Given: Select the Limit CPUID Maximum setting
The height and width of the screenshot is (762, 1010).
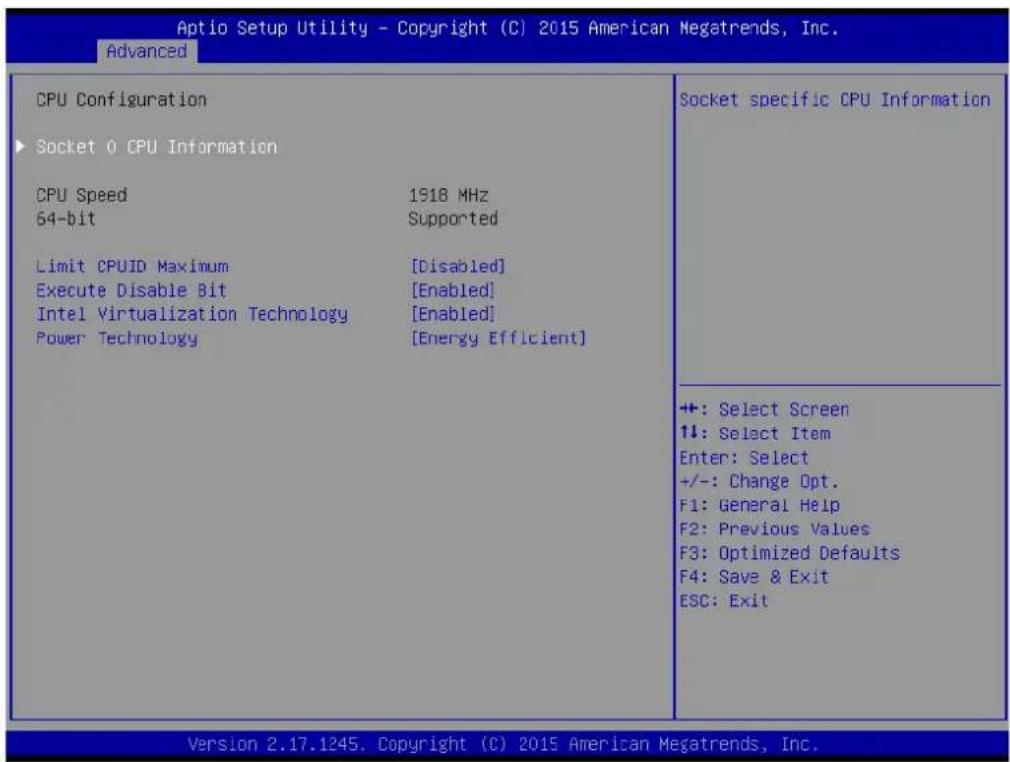Looking at the screenshot, I should (x=132, y=266).
